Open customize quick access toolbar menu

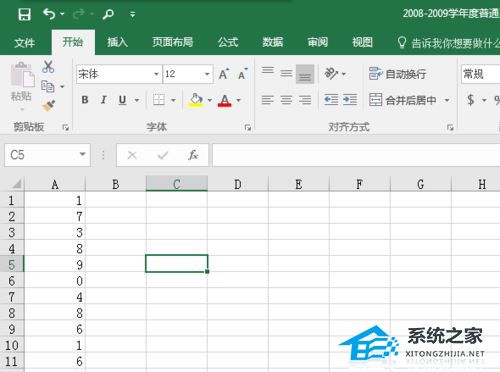tap(133, 14)
